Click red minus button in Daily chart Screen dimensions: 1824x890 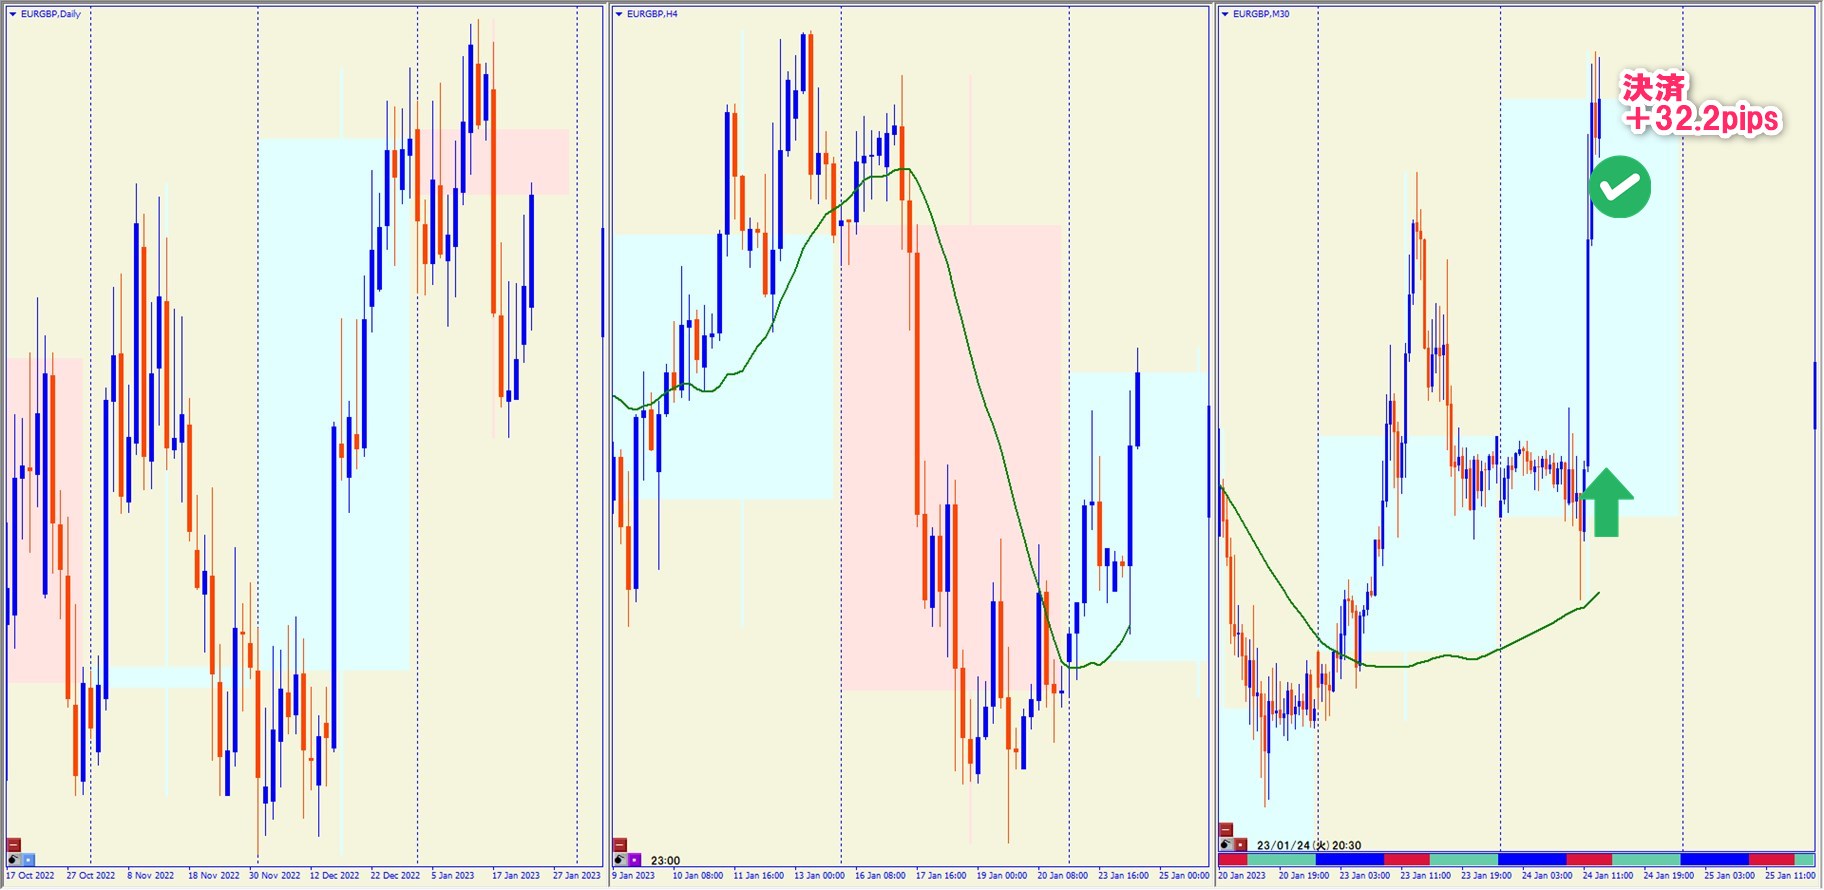click(14, 845)
